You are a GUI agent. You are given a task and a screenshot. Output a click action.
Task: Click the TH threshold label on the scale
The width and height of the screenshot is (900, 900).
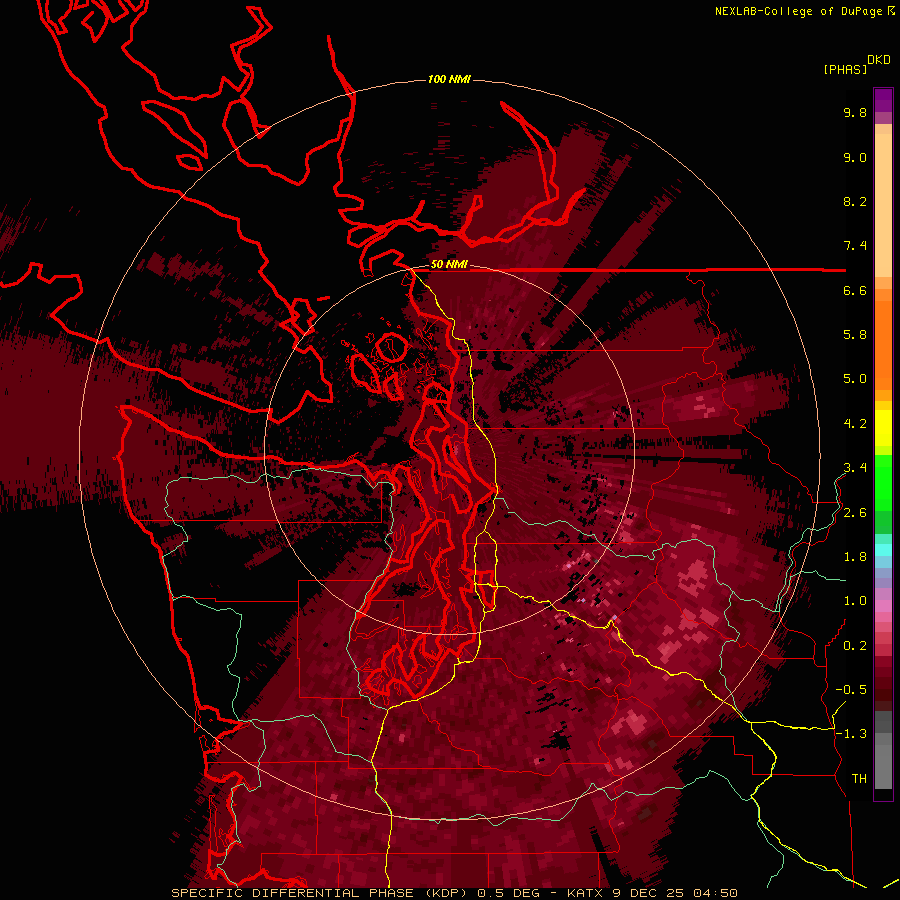tap(859, 779)
